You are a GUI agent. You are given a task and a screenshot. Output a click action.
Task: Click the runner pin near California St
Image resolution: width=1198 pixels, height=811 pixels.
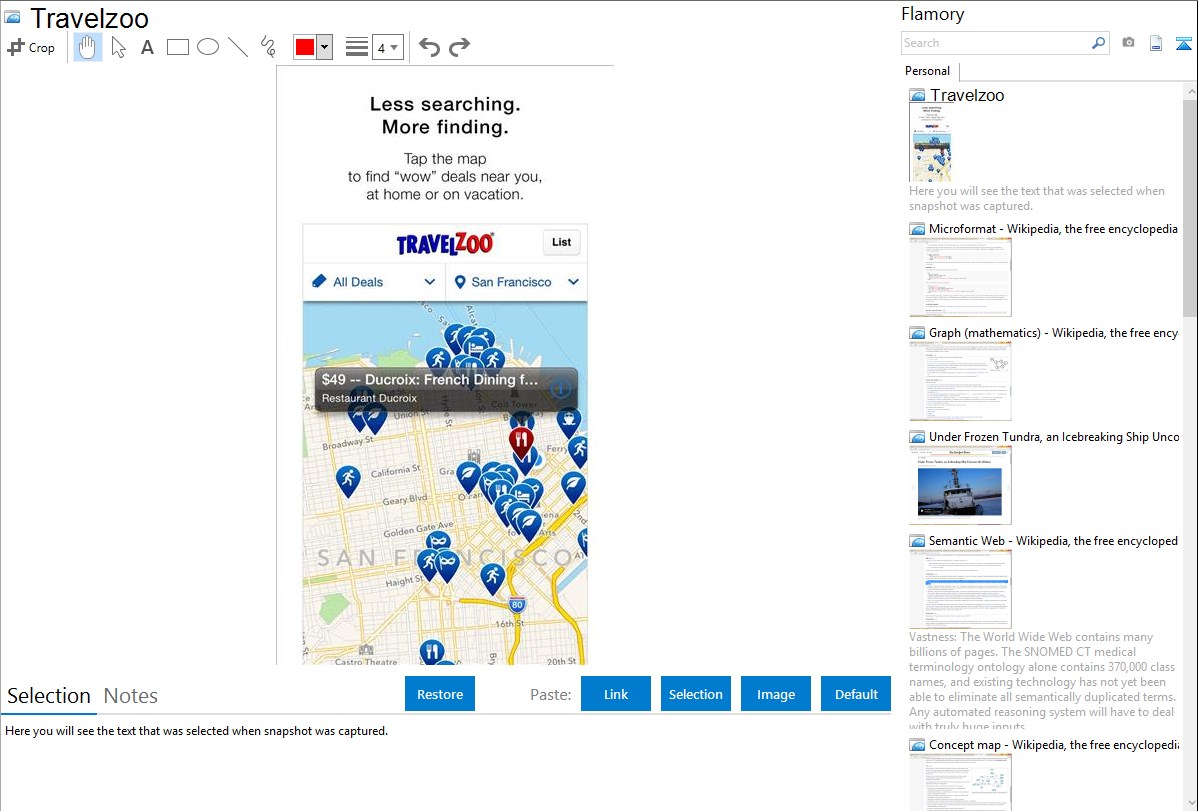[x=348, y=482]
